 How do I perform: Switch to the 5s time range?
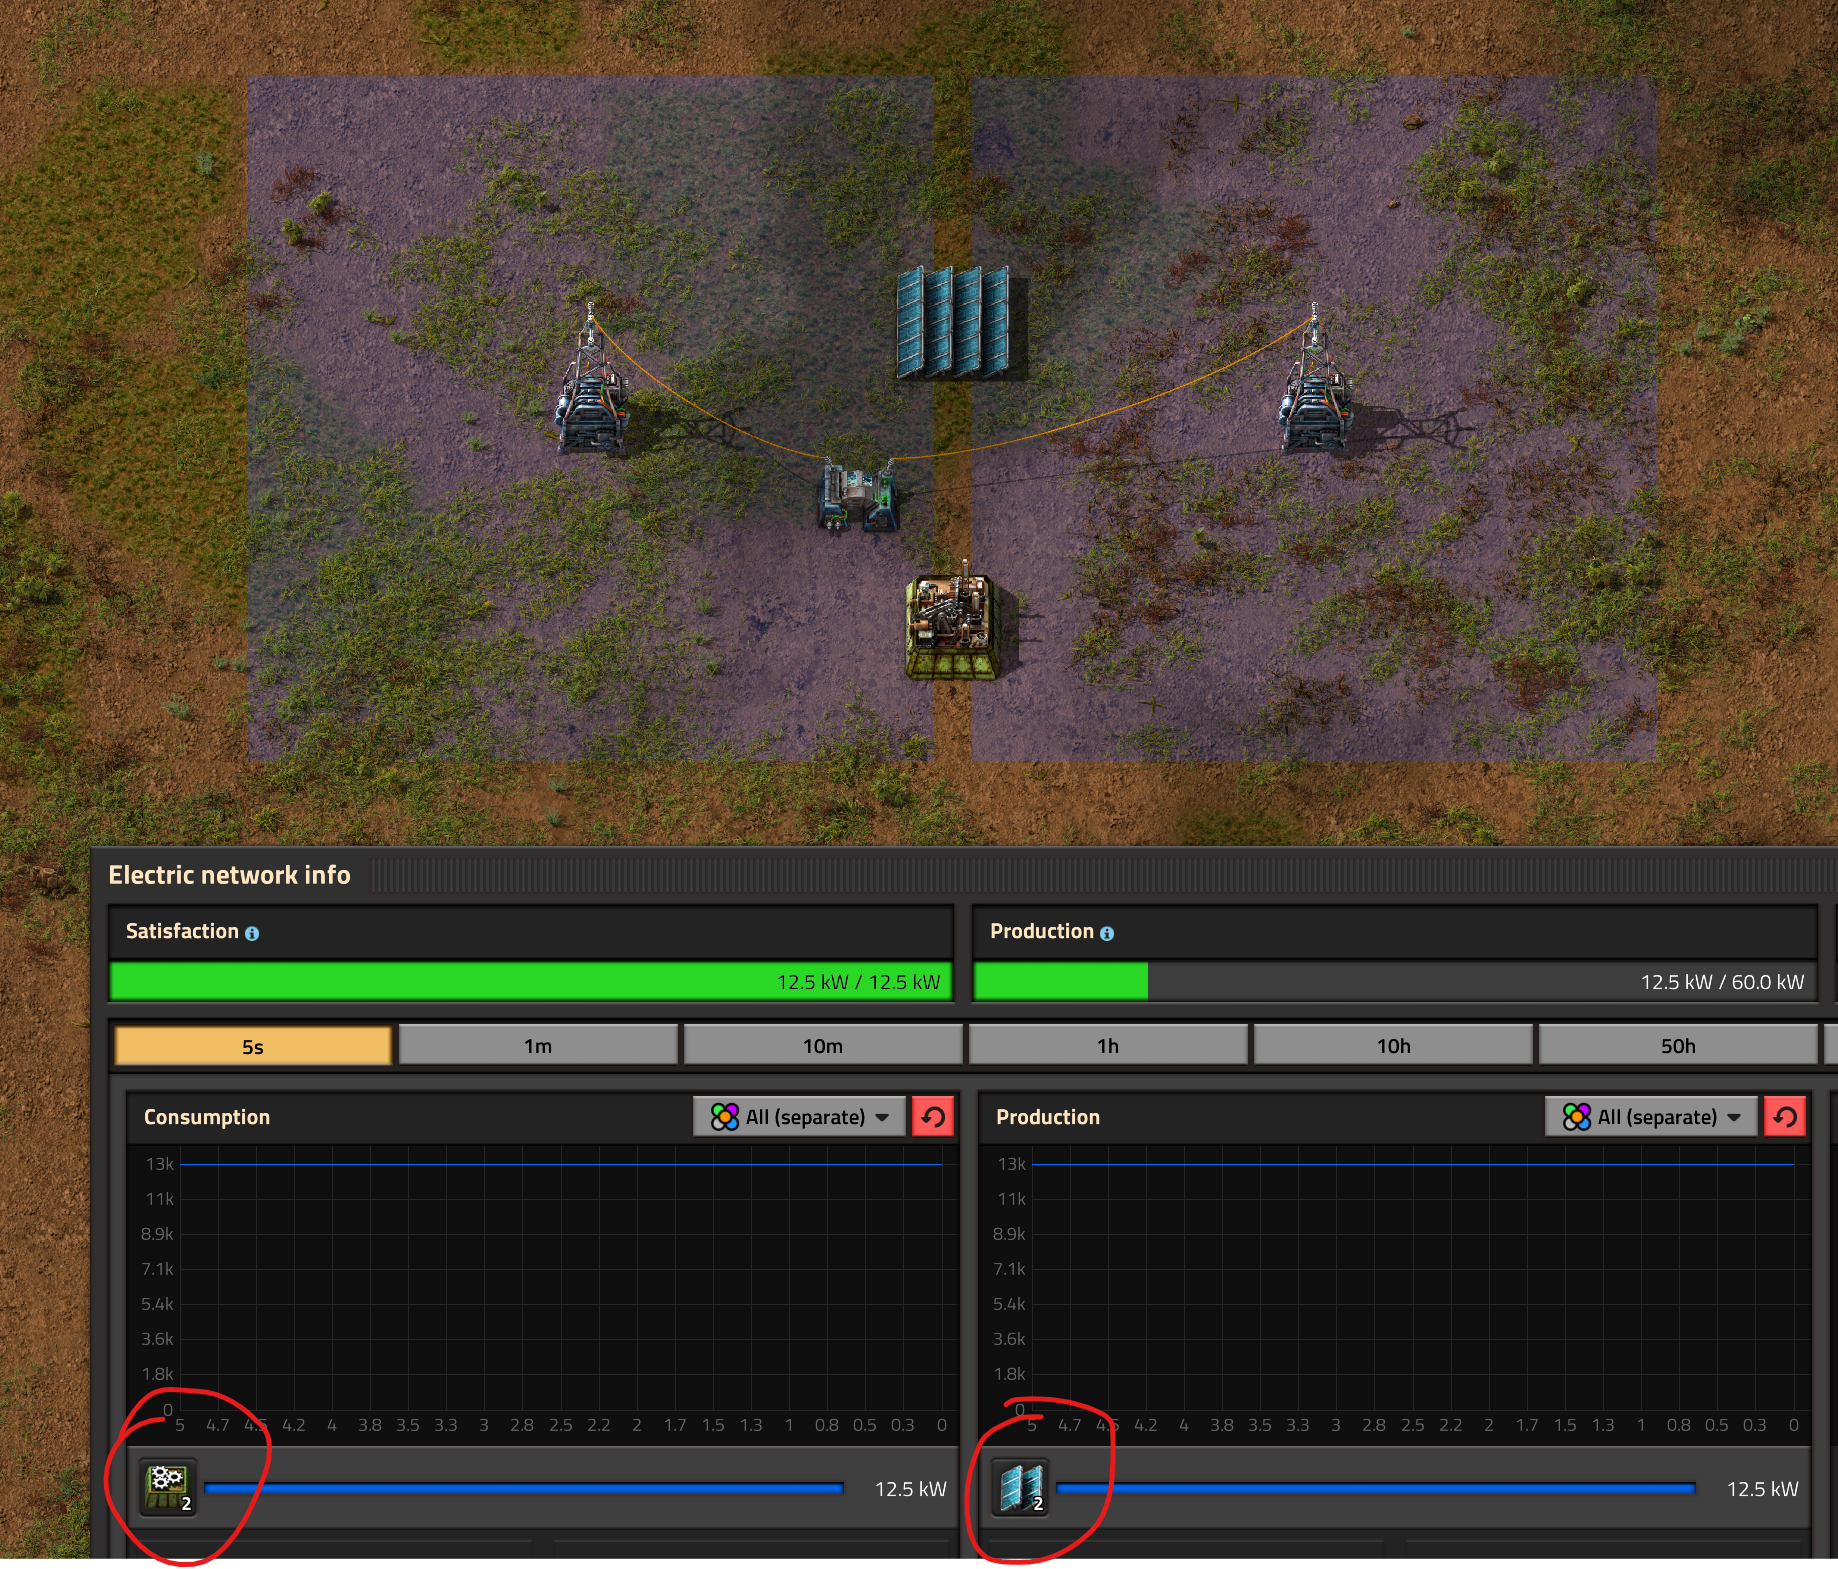(253, 1046)
